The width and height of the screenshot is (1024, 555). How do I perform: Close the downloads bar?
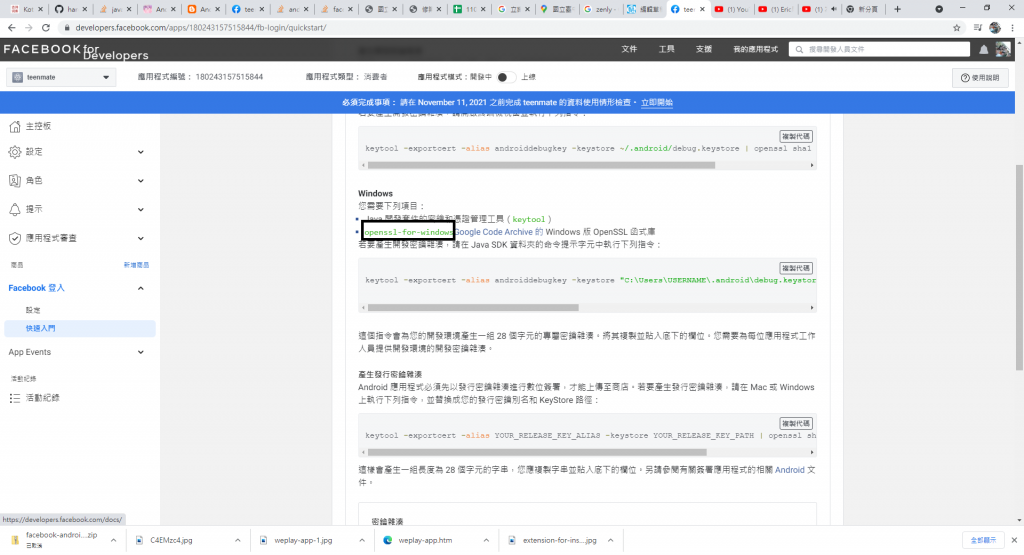[1014, 540]
